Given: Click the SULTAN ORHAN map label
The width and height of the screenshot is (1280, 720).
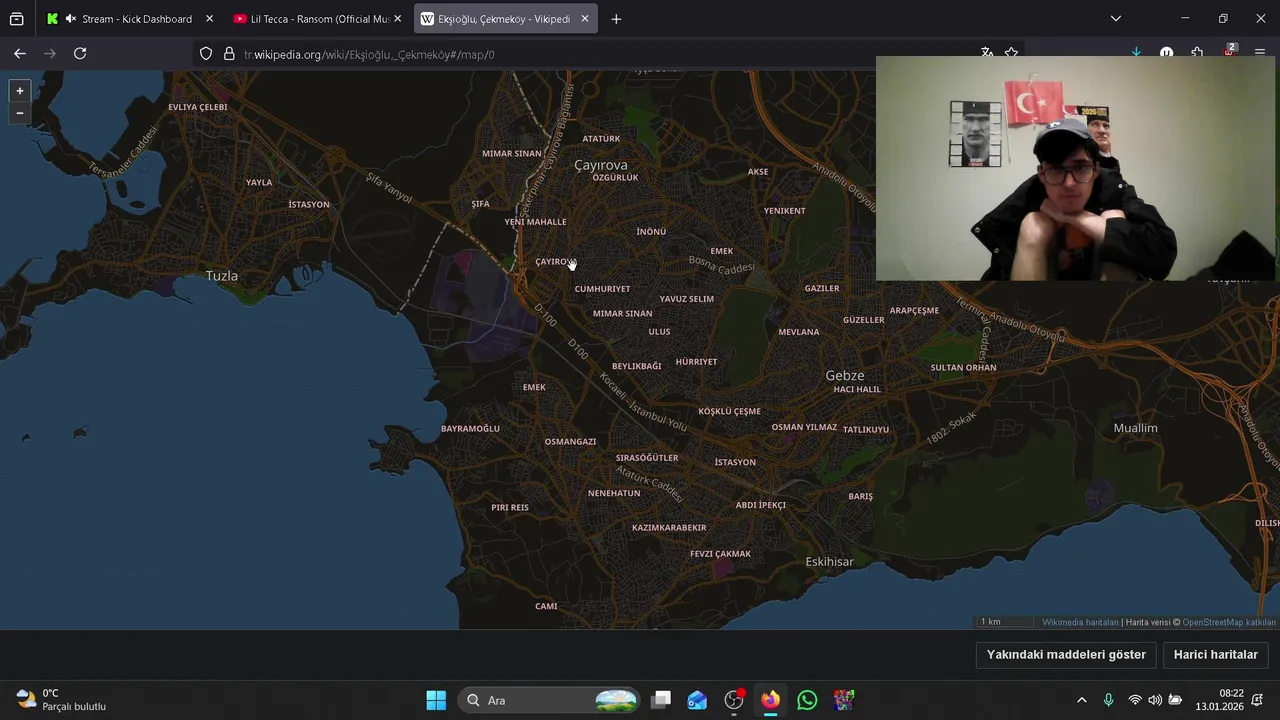Looking at the screenshot, I should coord(964,368).
